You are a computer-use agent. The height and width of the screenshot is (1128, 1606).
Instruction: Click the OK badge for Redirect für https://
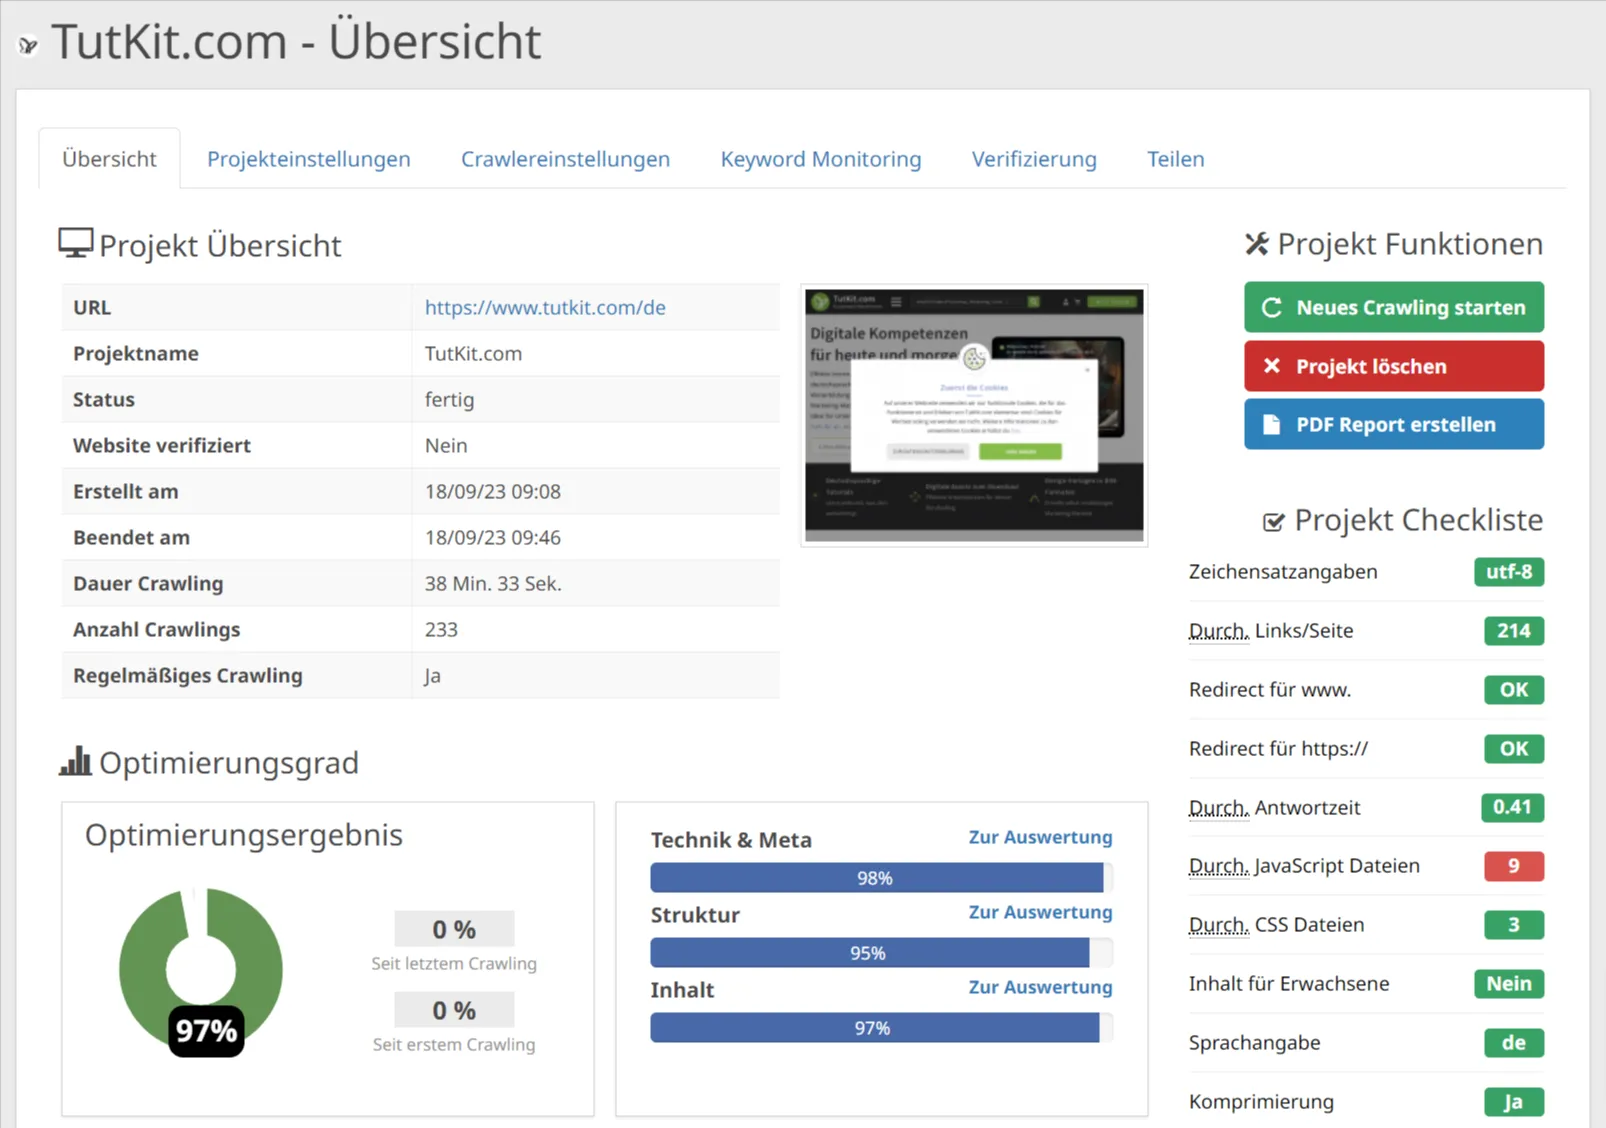point(1514,748)
